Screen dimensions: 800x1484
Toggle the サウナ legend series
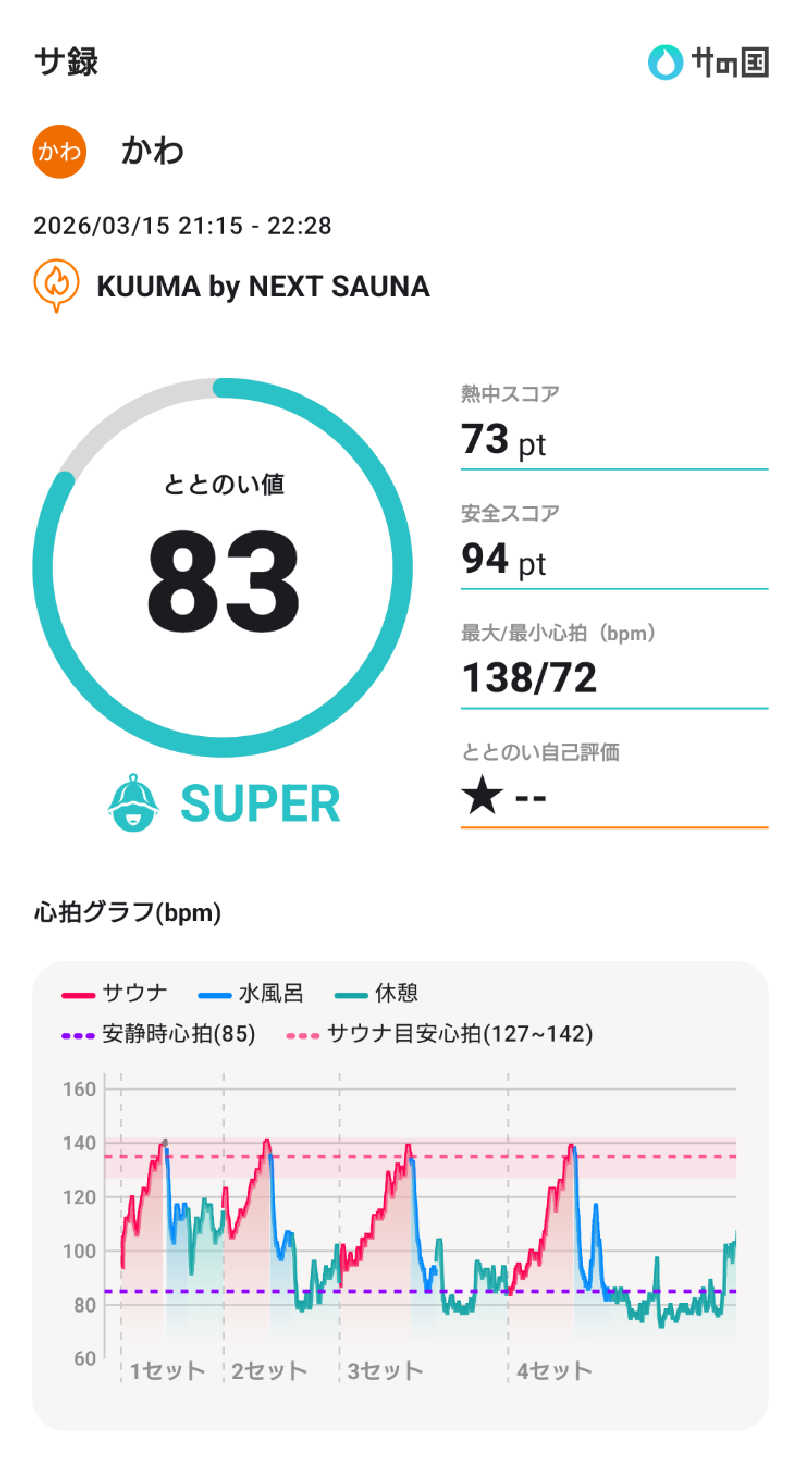(x=115, y=993)
